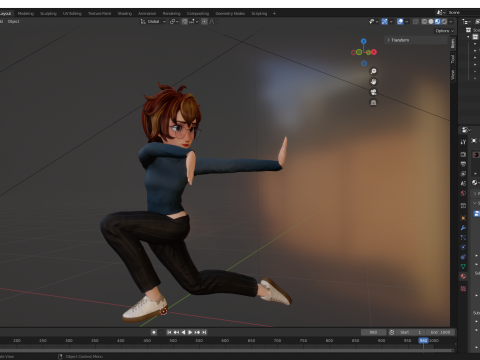Open the Animation workspace tab
Screen dimensions: 480x360
pos(147,13)
